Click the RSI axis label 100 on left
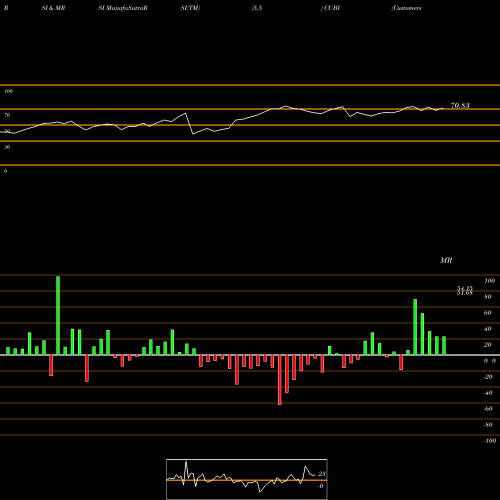The height and width of the screenshot is (500, 500). (8, 91)
